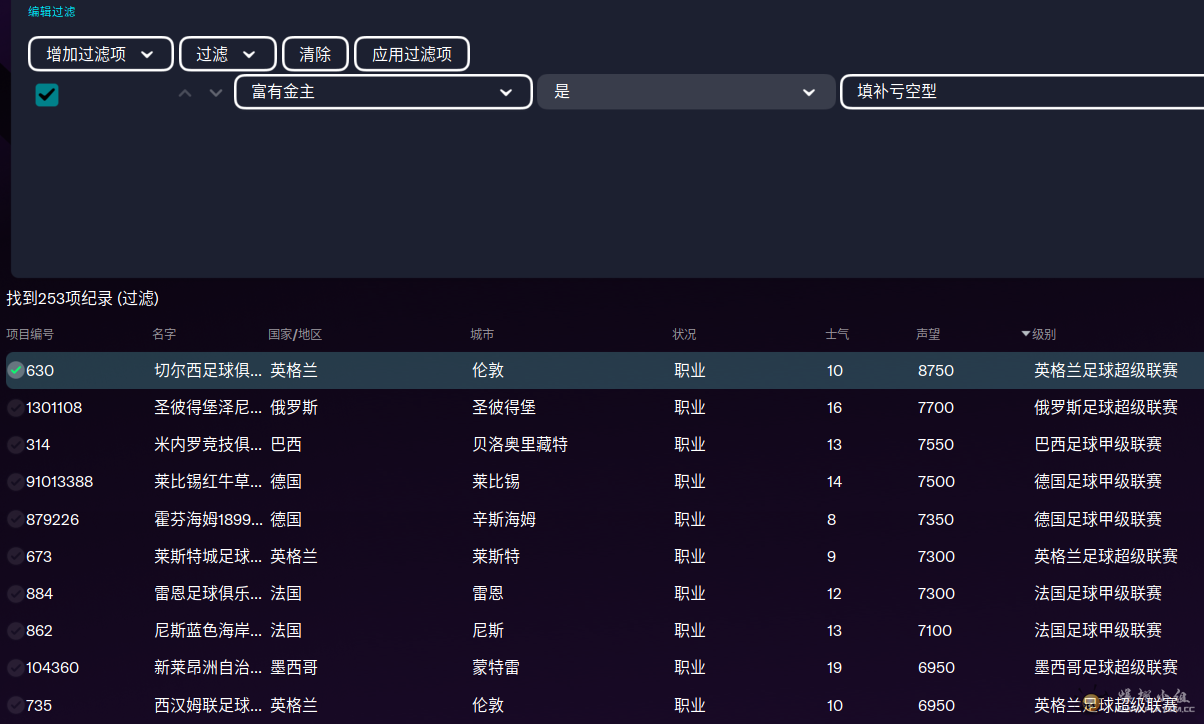Select club 雷恩足球俱乐...
1204x724 pixels.
tap(208, 594)
